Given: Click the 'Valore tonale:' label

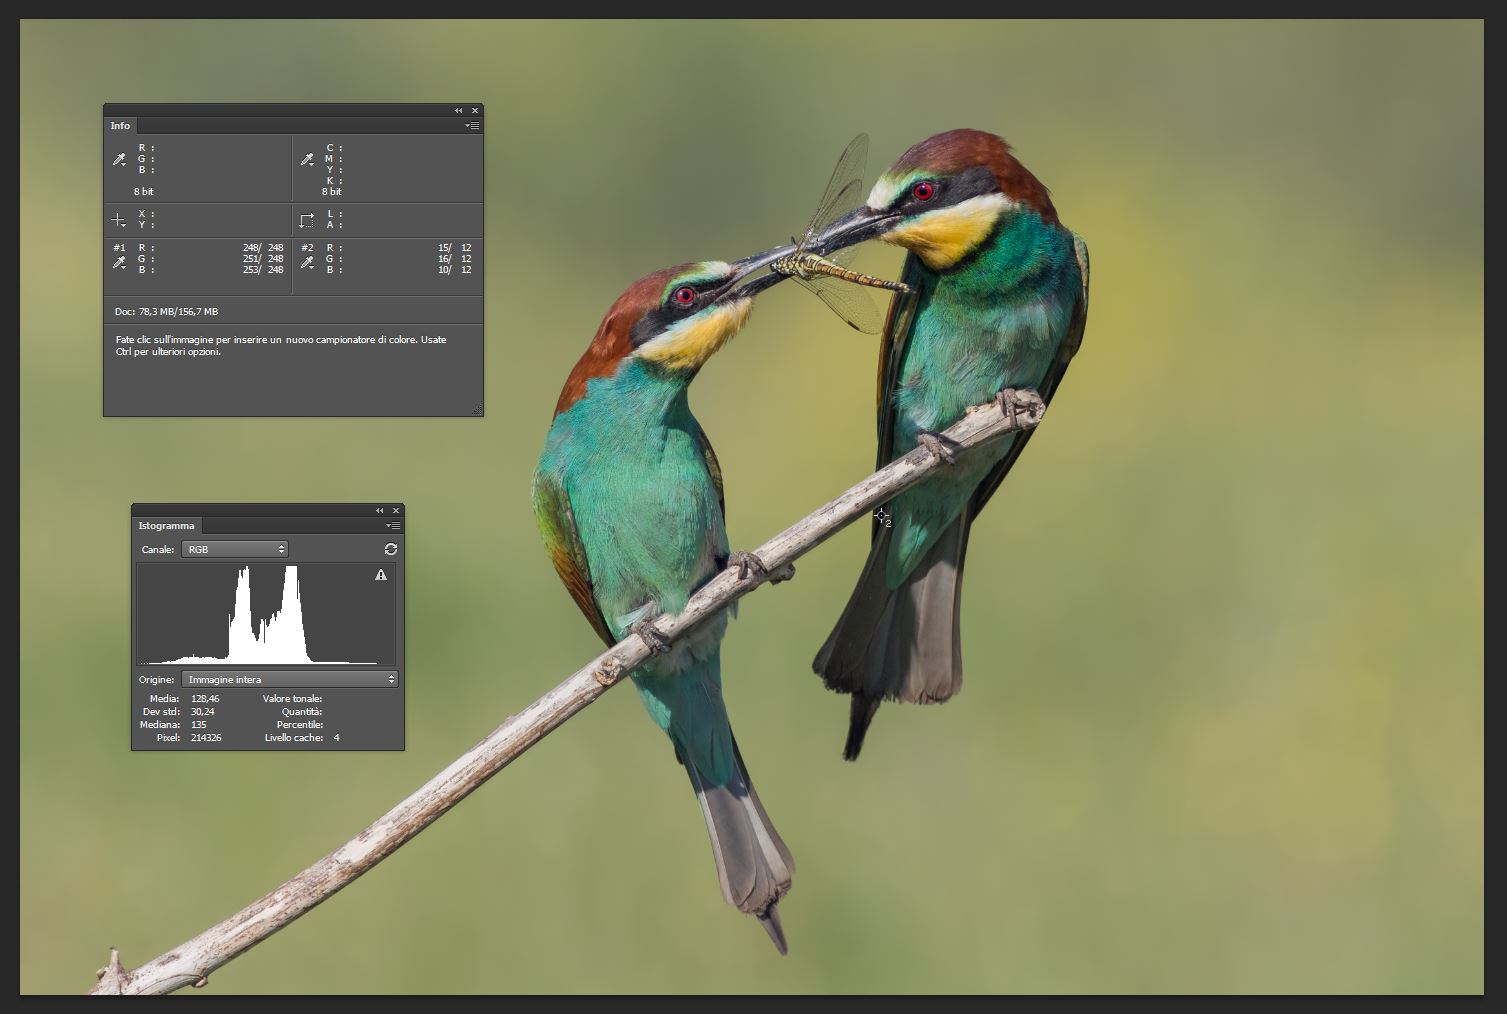Looking at the screenshot, I should [292, 699].
